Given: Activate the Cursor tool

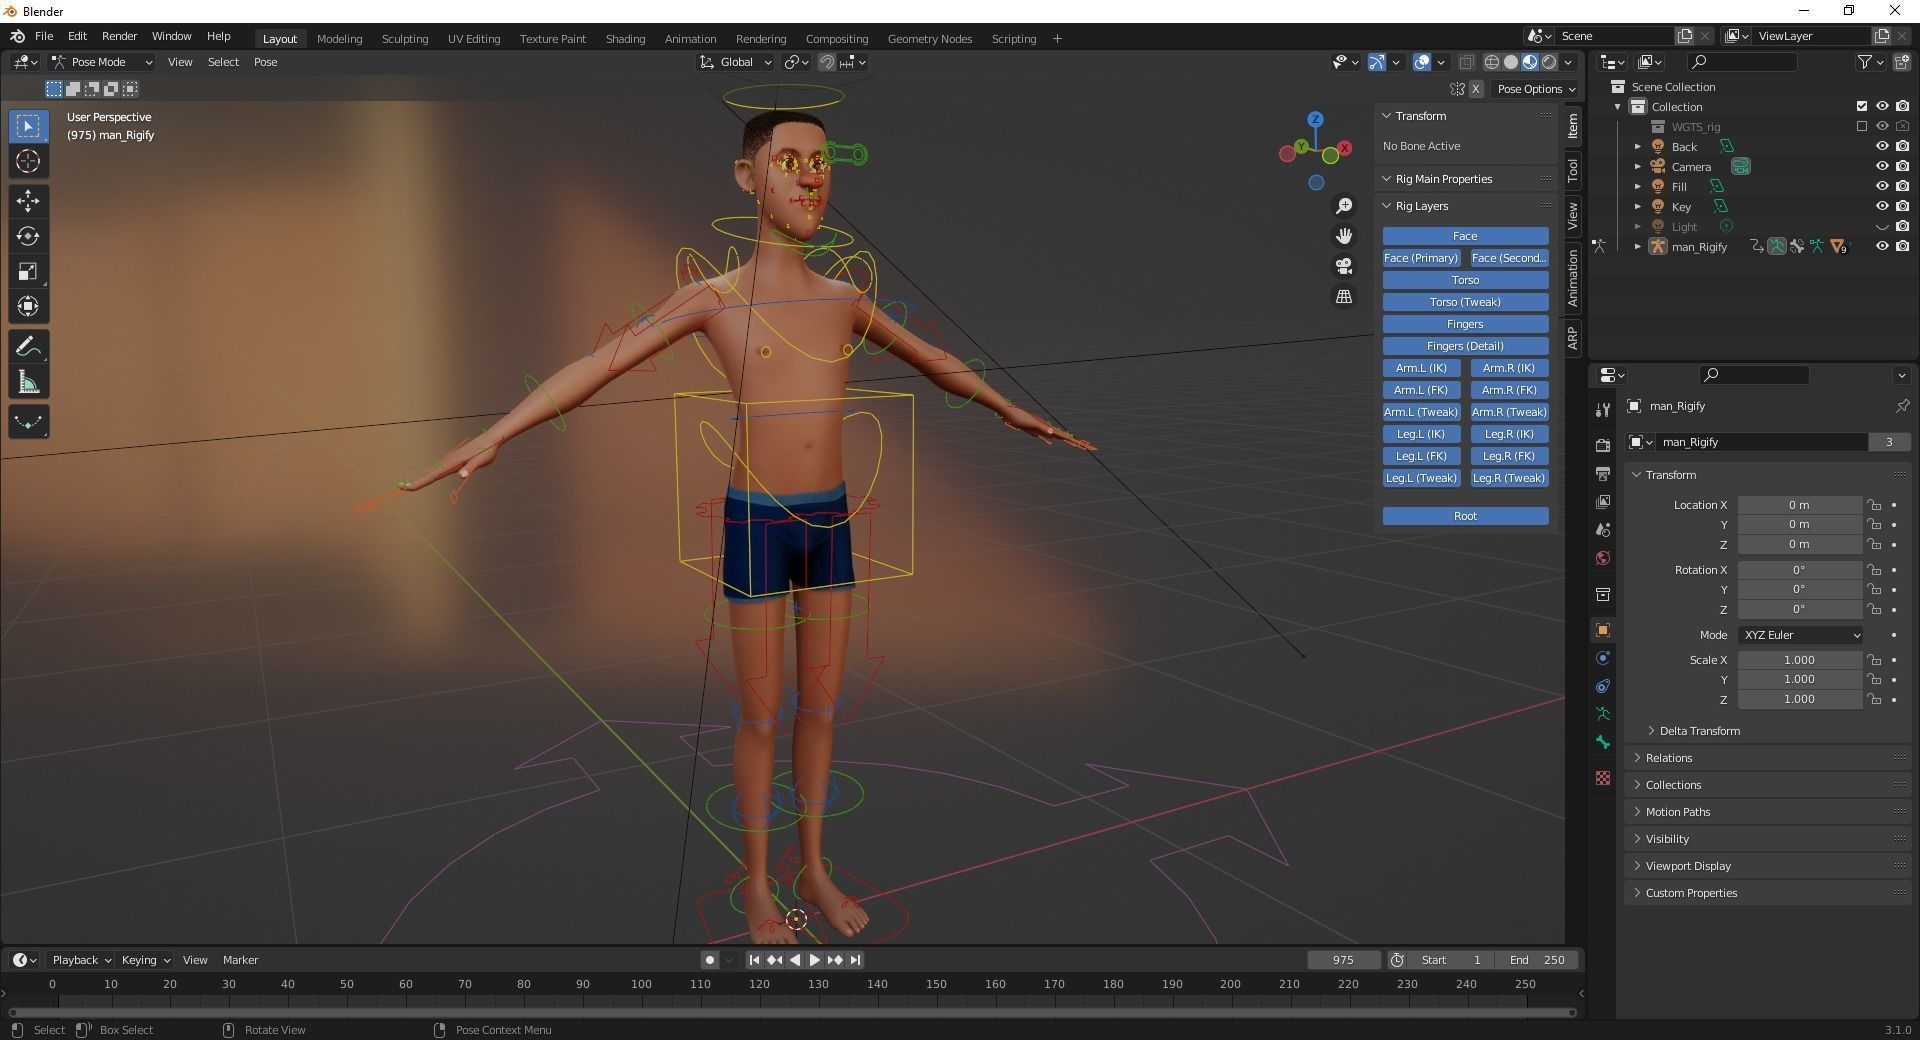Looking at the screenshot, I should tap(28, 161).
